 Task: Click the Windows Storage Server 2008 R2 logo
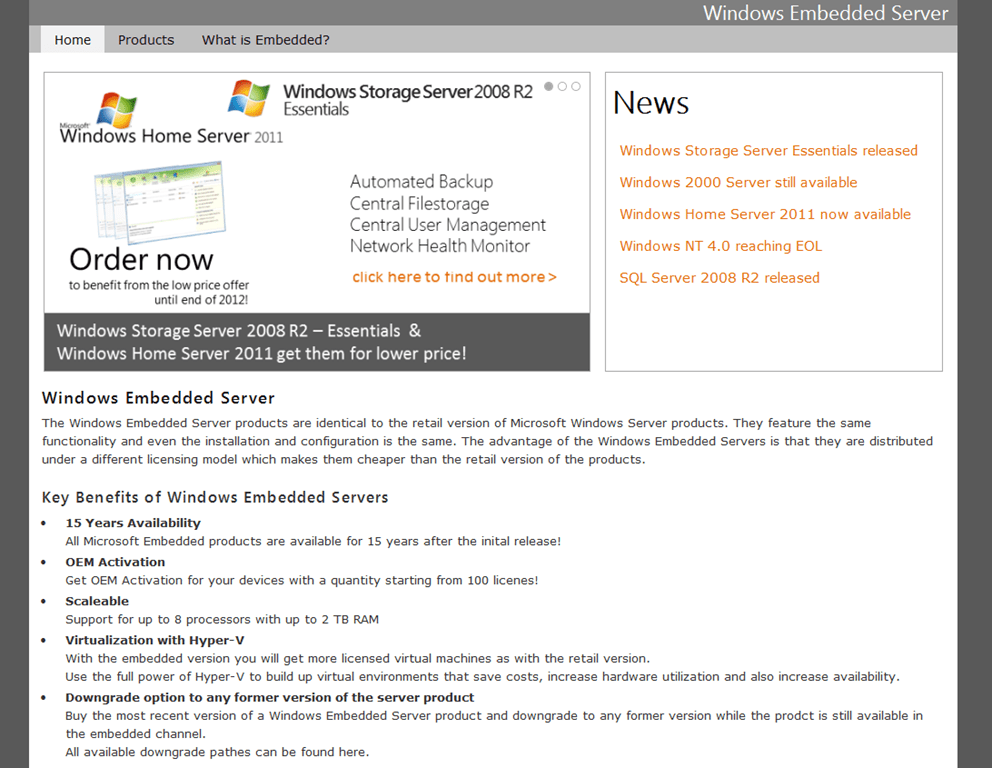pyautogui.click(x=380, y=99)
